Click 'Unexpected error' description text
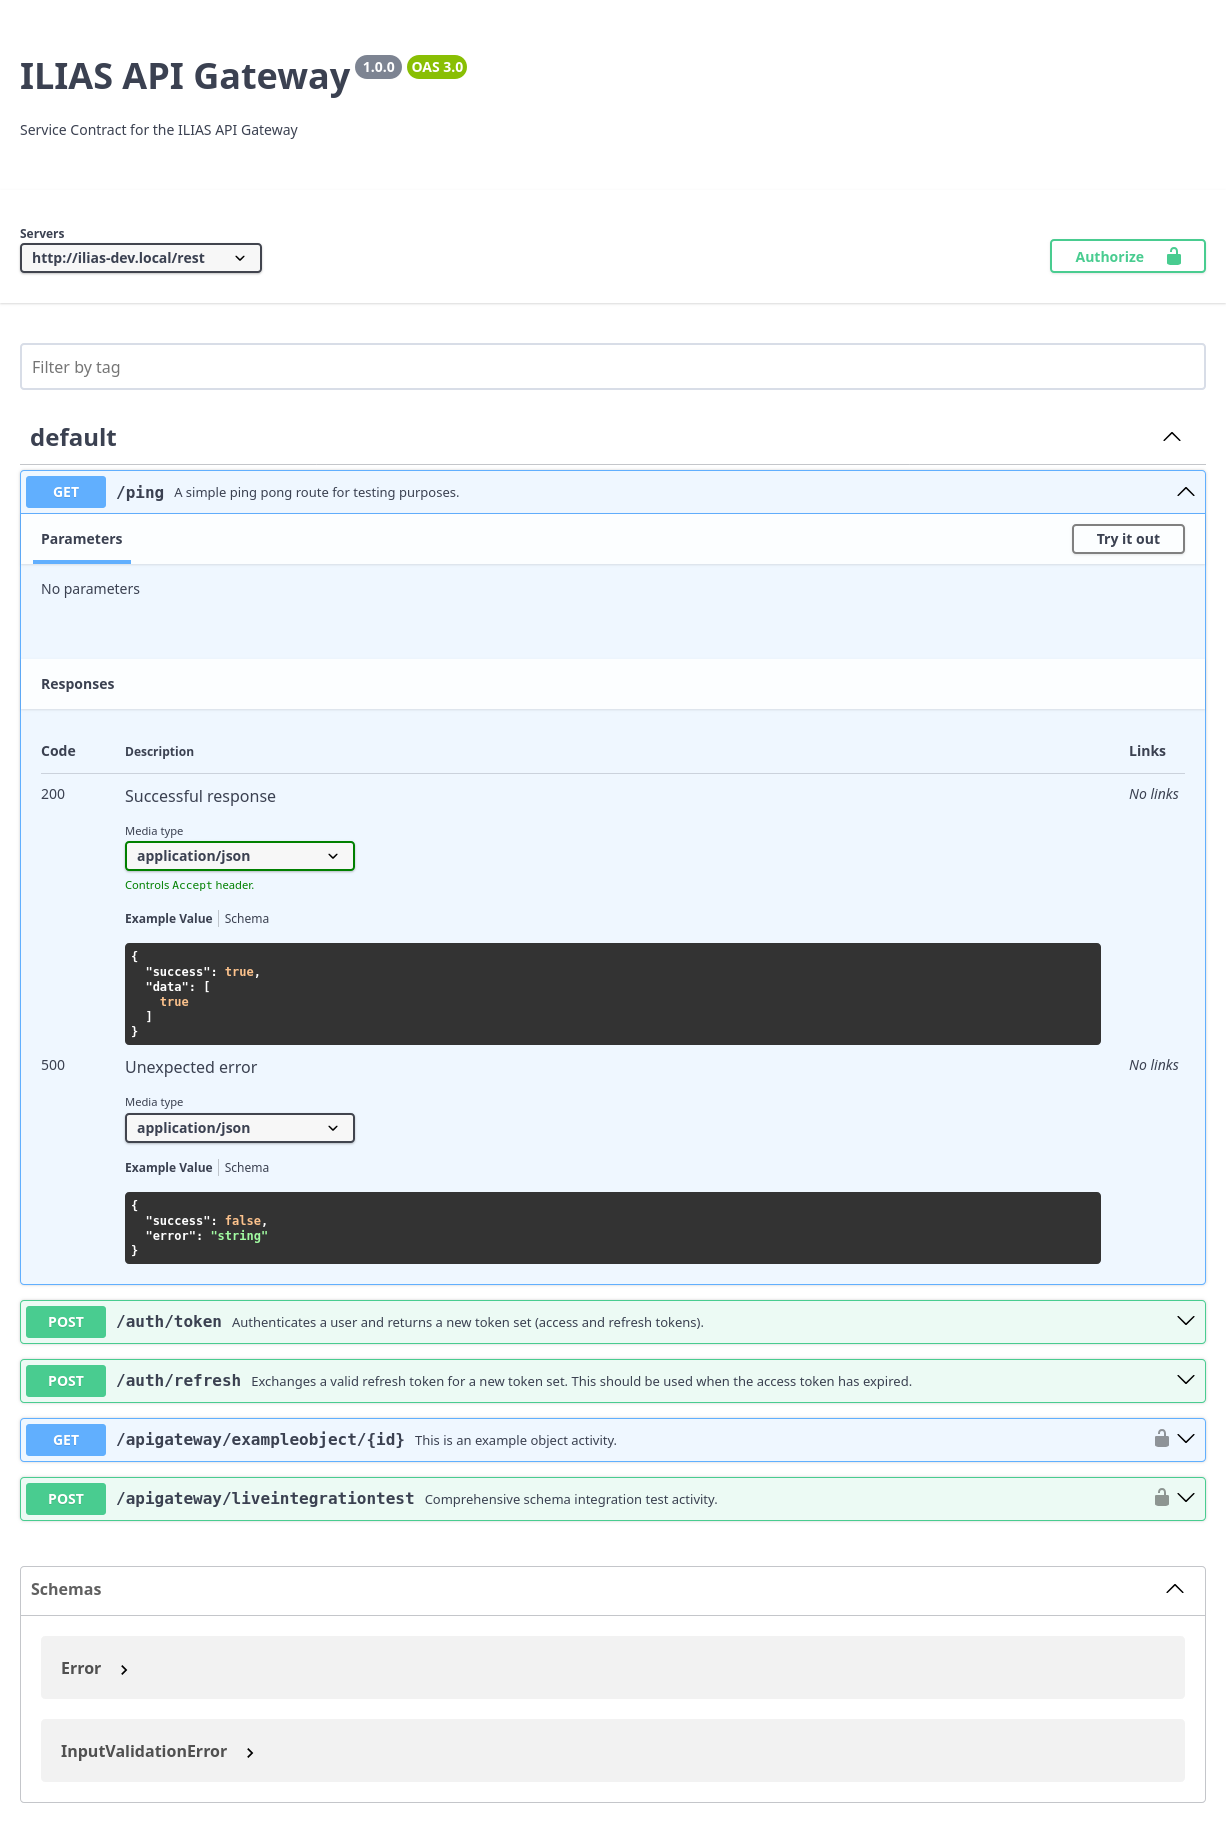The width and height of the screenshot is (1226, 1833). pos(191,1067)
